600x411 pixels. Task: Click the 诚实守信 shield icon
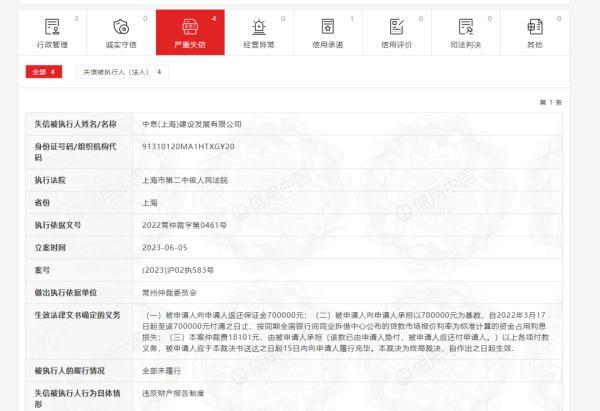point(121,27)
